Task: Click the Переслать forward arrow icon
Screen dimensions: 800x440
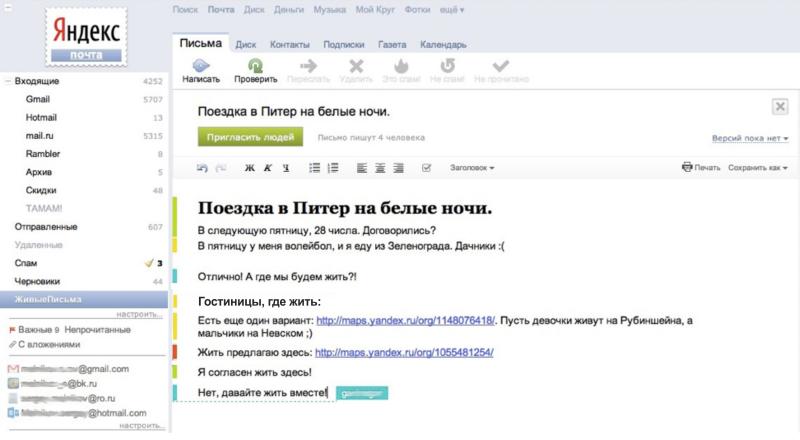Action: point(308,65)
